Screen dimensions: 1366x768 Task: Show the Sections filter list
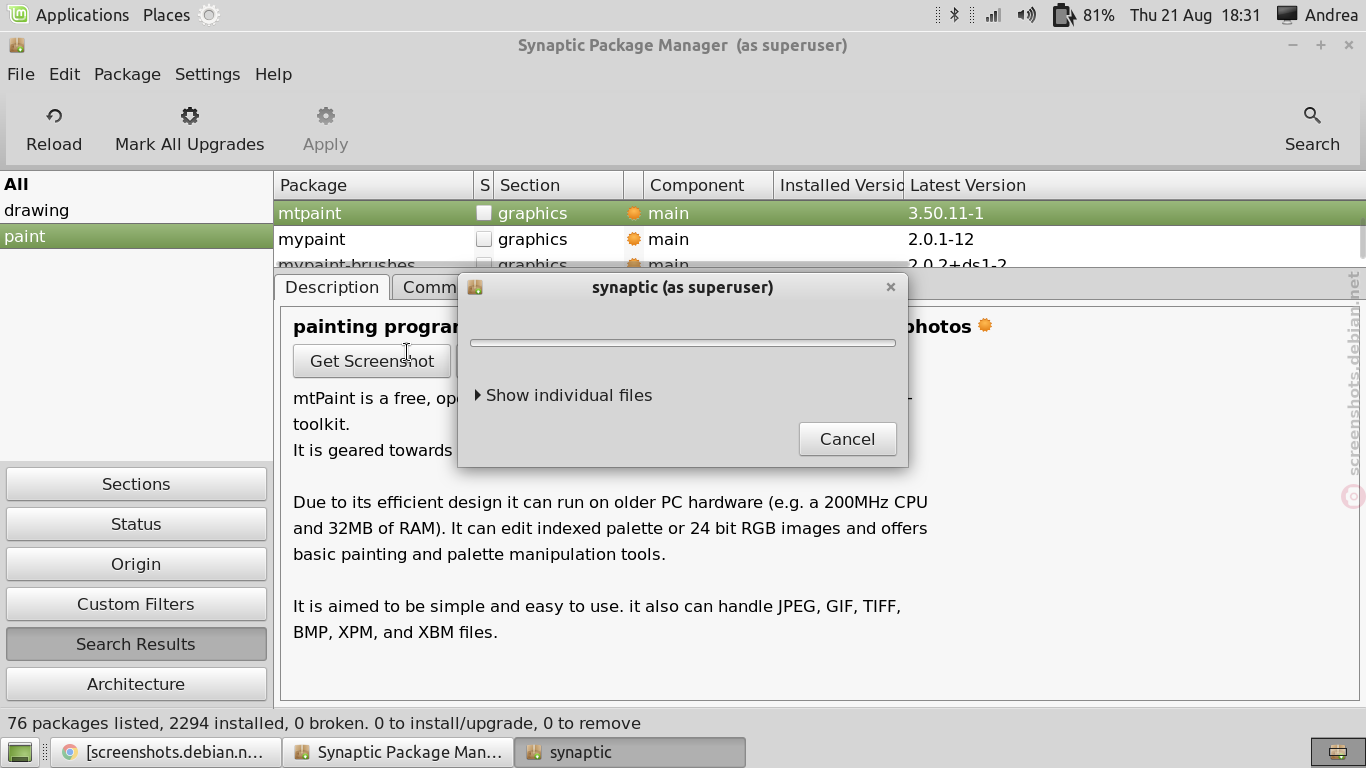click(136, 484)
